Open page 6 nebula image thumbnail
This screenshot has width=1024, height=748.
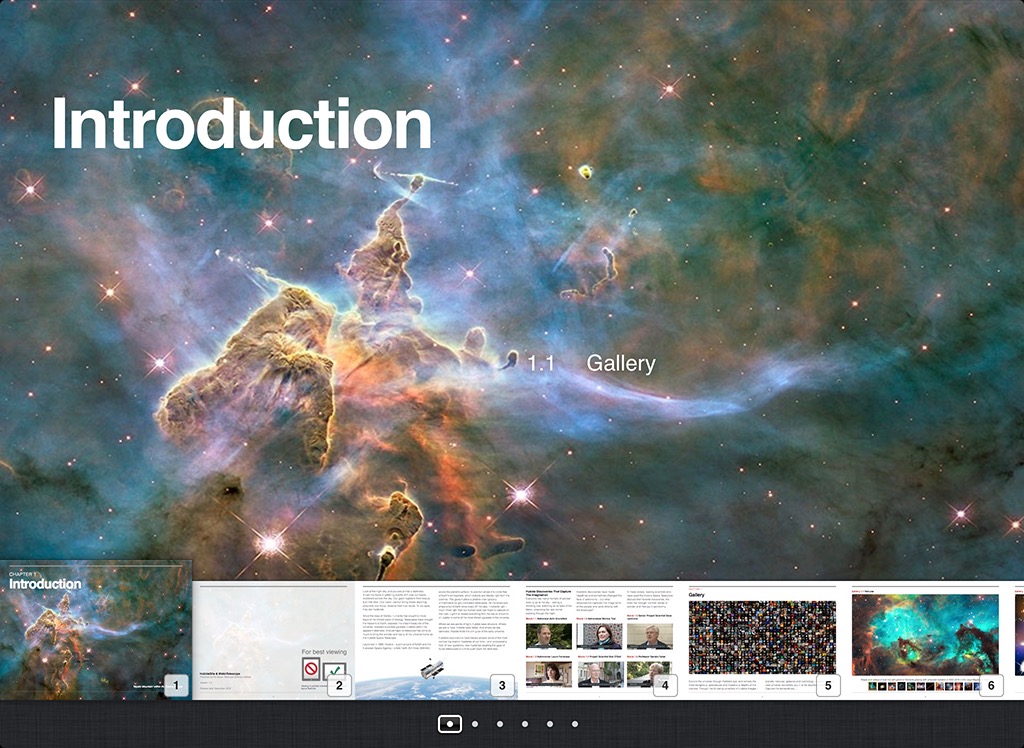pos(925,640)
